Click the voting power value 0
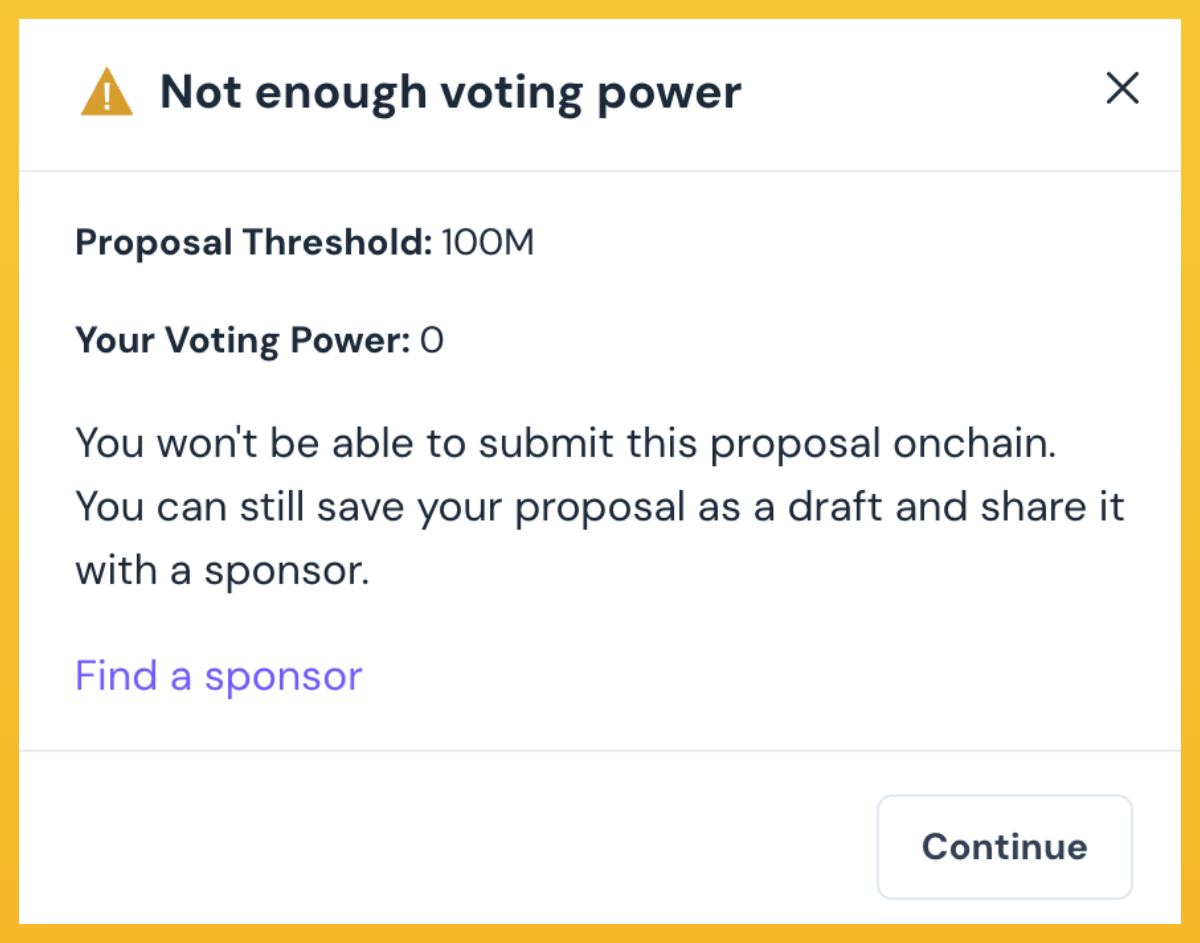 point(432,341)
